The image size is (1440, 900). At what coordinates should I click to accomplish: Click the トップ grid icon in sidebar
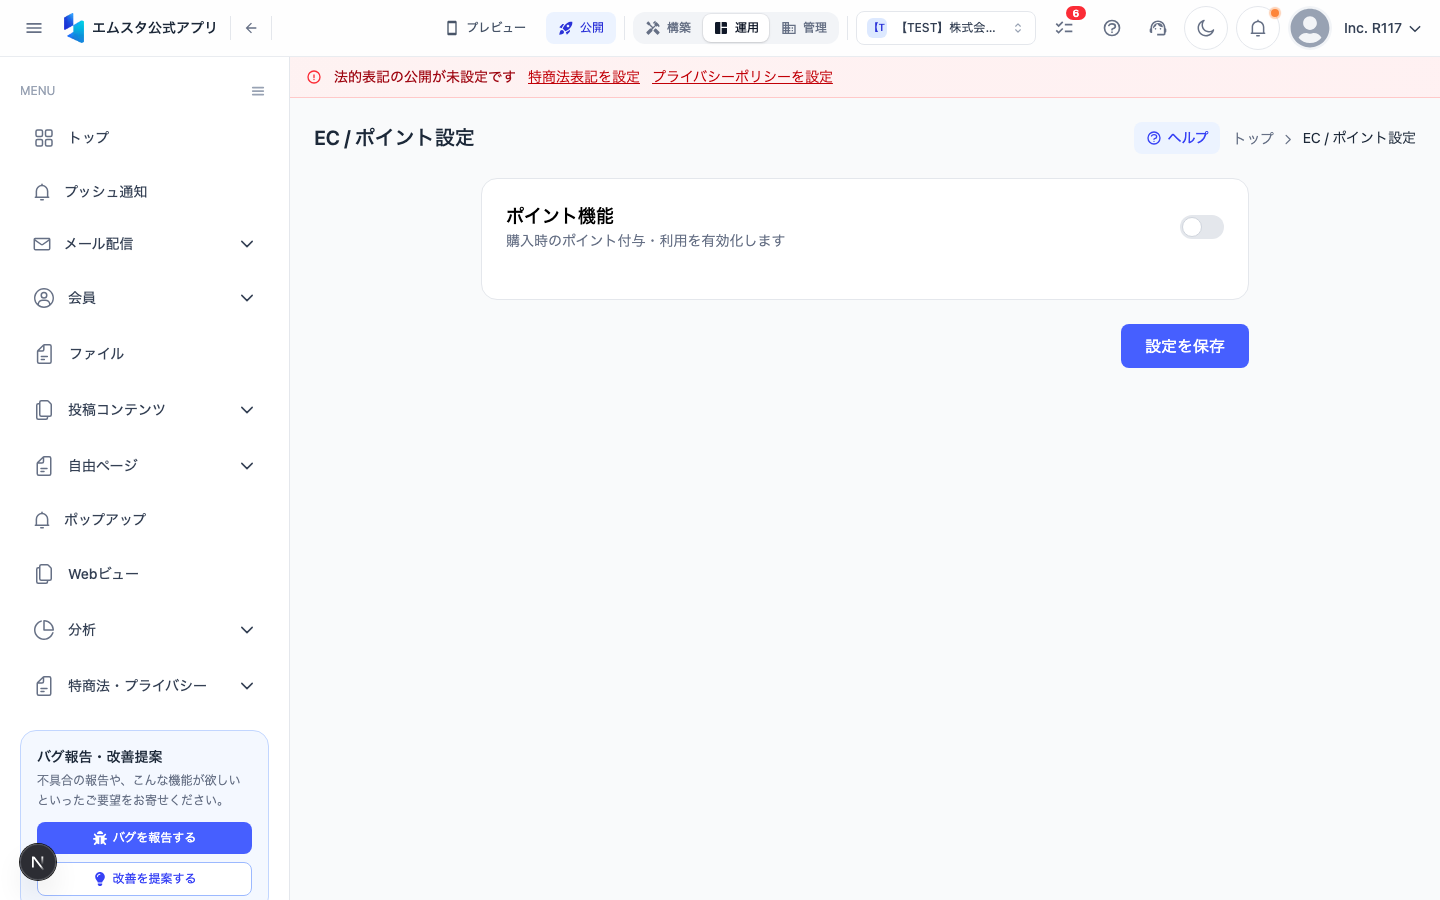coord(44,138)
